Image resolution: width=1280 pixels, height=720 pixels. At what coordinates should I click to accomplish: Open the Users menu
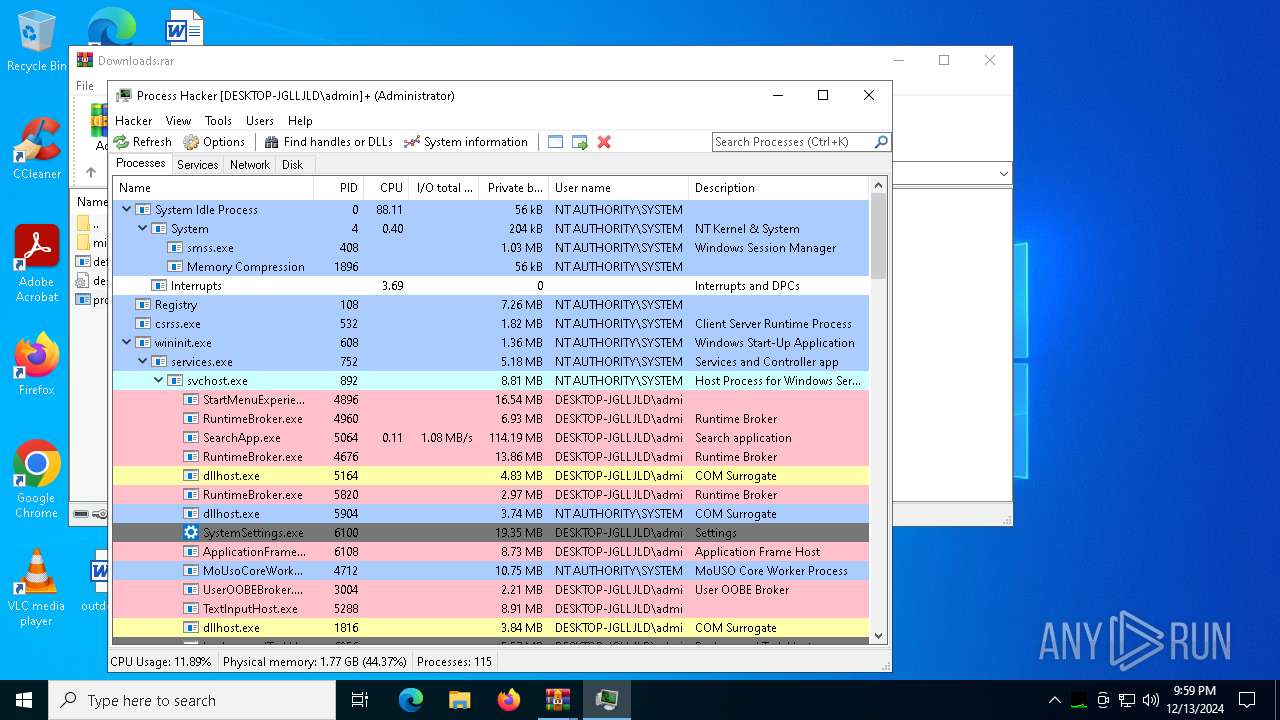click(260, 121)
